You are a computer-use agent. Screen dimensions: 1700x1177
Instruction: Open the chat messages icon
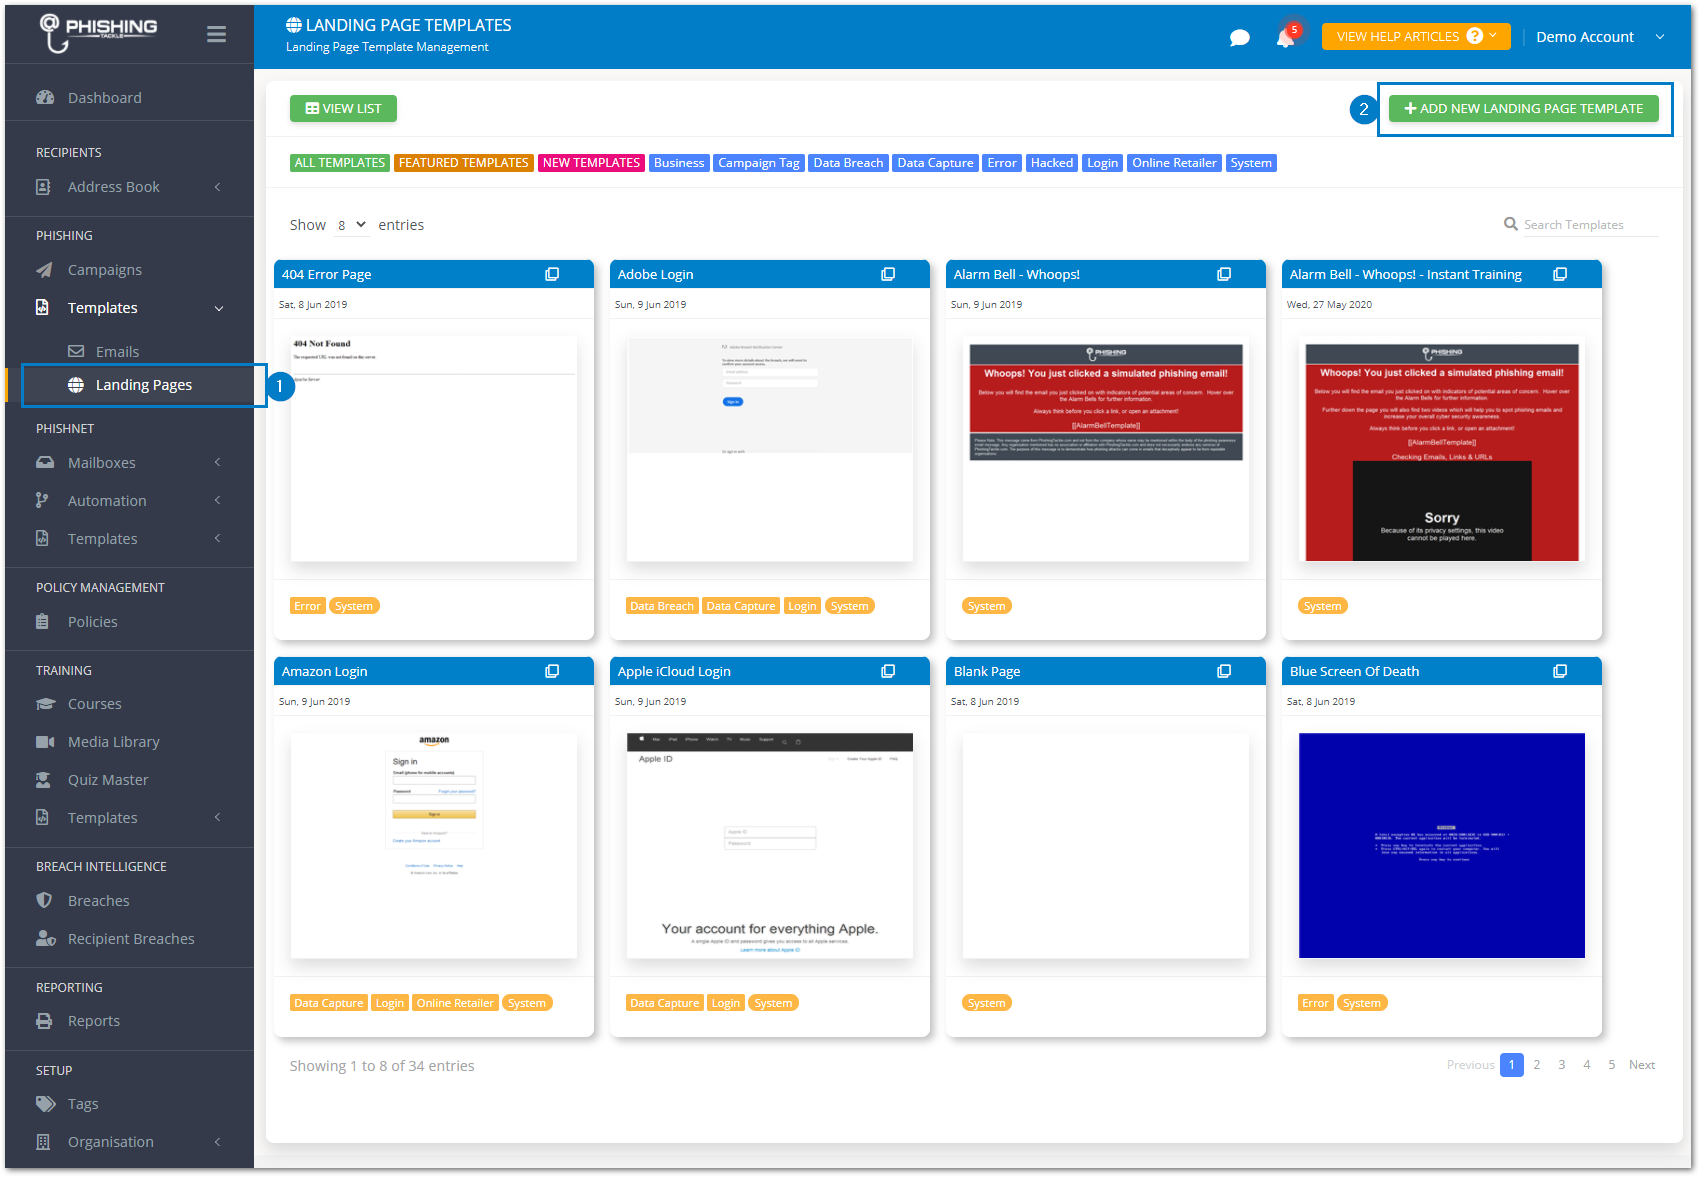coord(1239,38)
